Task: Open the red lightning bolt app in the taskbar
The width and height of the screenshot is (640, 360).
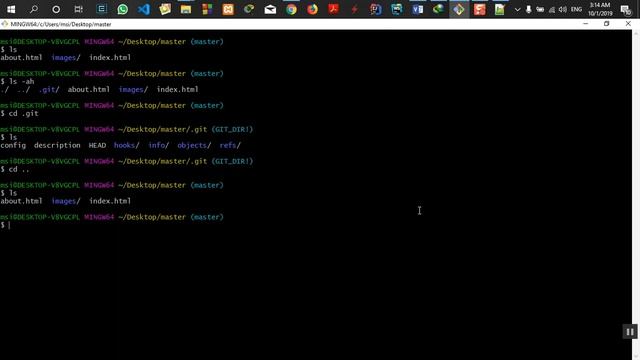Action: pos(354,9)
